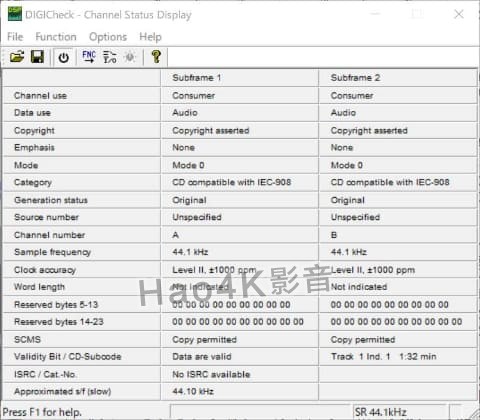The height and width of the screenshot is (420, 480).
Task: Open the Help menu
Action: pyautogui.click(x=150, y=37)
